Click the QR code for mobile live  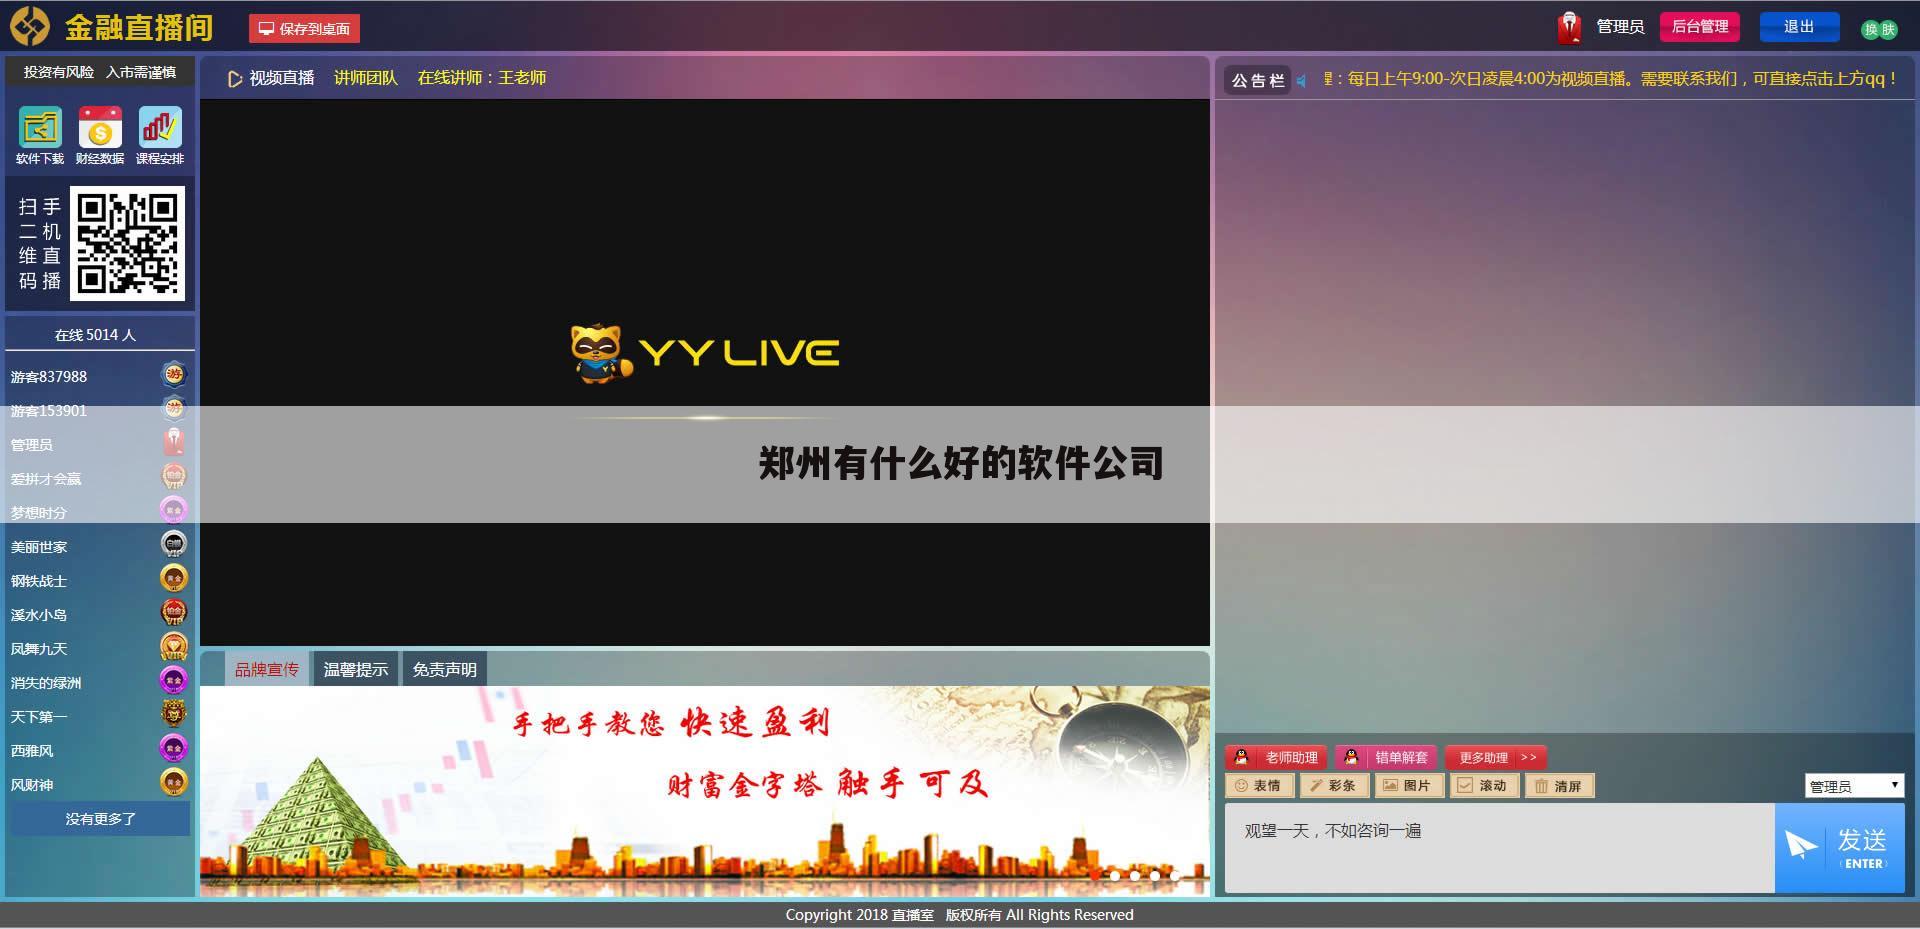click(x=127, y=243)
